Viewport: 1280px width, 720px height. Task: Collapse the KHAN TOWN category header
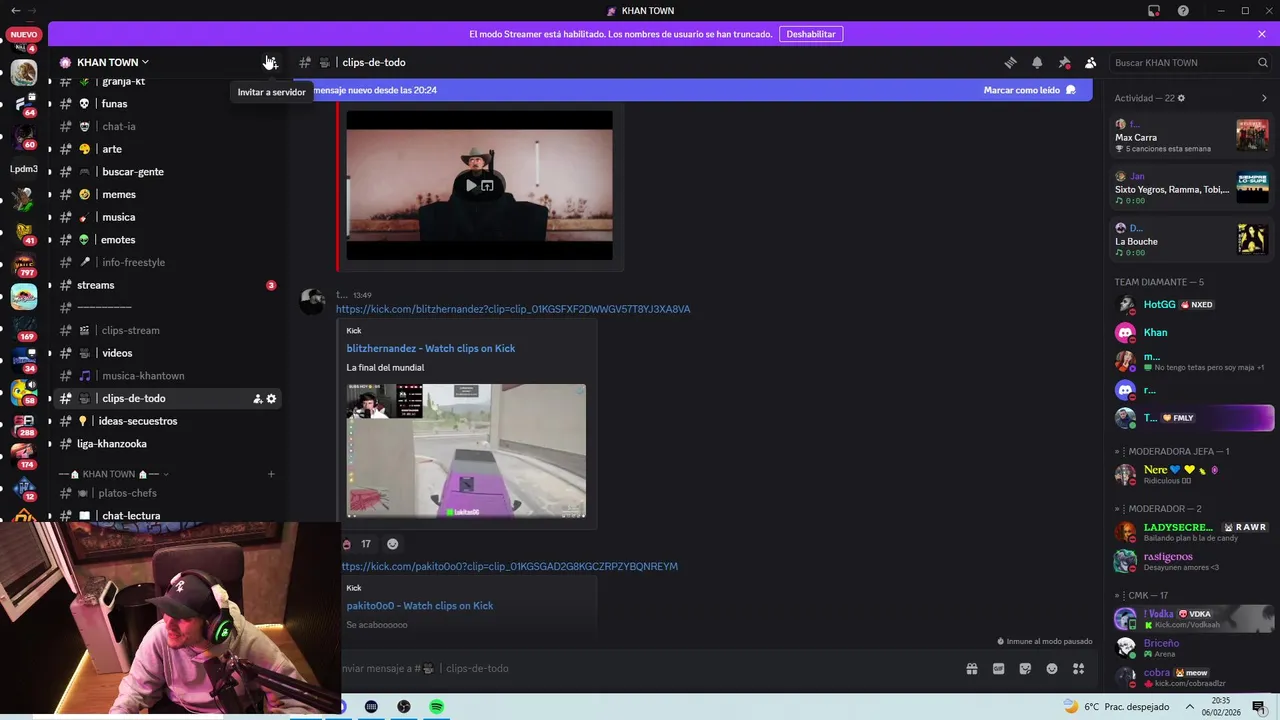coord(114,474)
